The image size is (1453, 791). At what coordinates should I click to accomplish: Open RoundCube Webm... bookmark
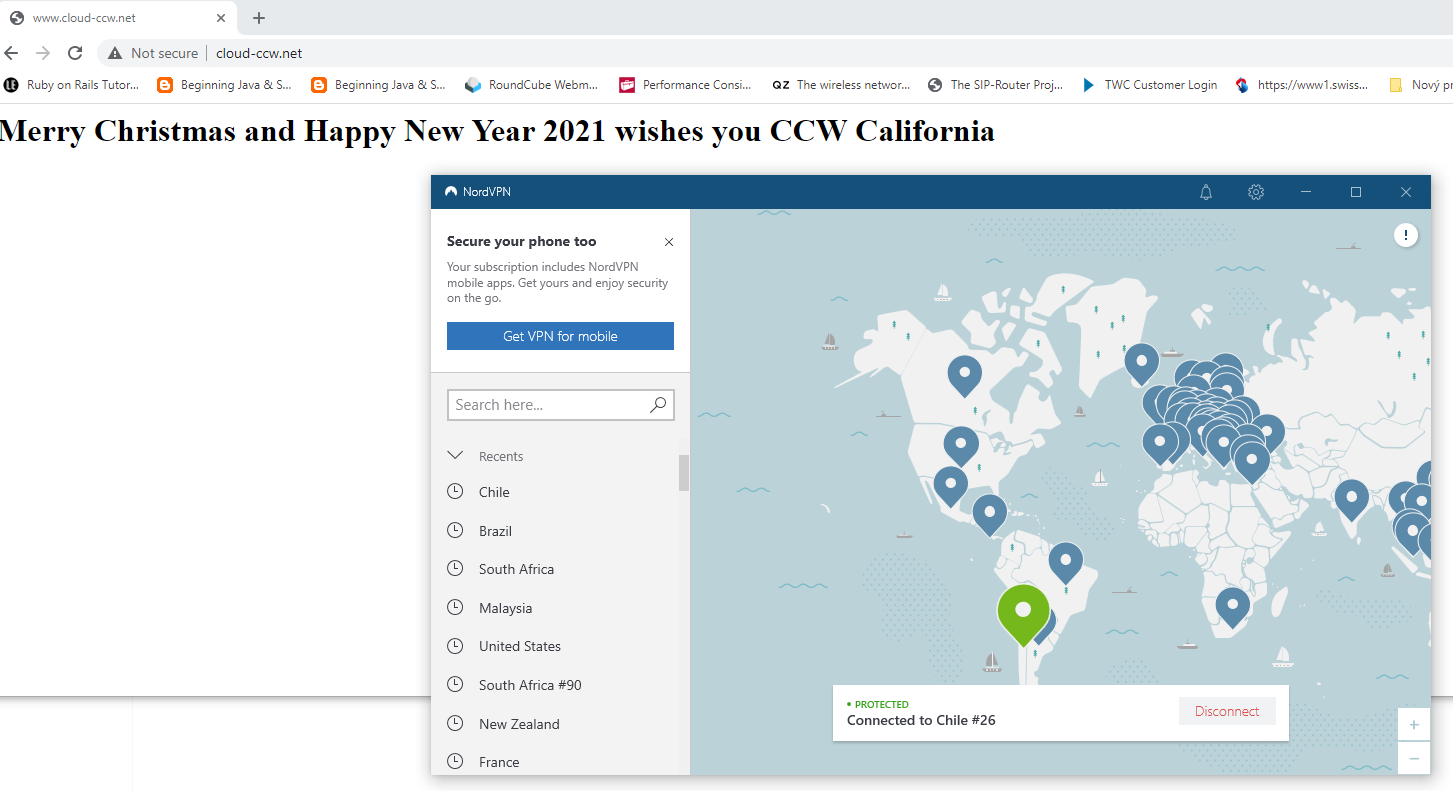pyautogui.click(x=532, y=85)
